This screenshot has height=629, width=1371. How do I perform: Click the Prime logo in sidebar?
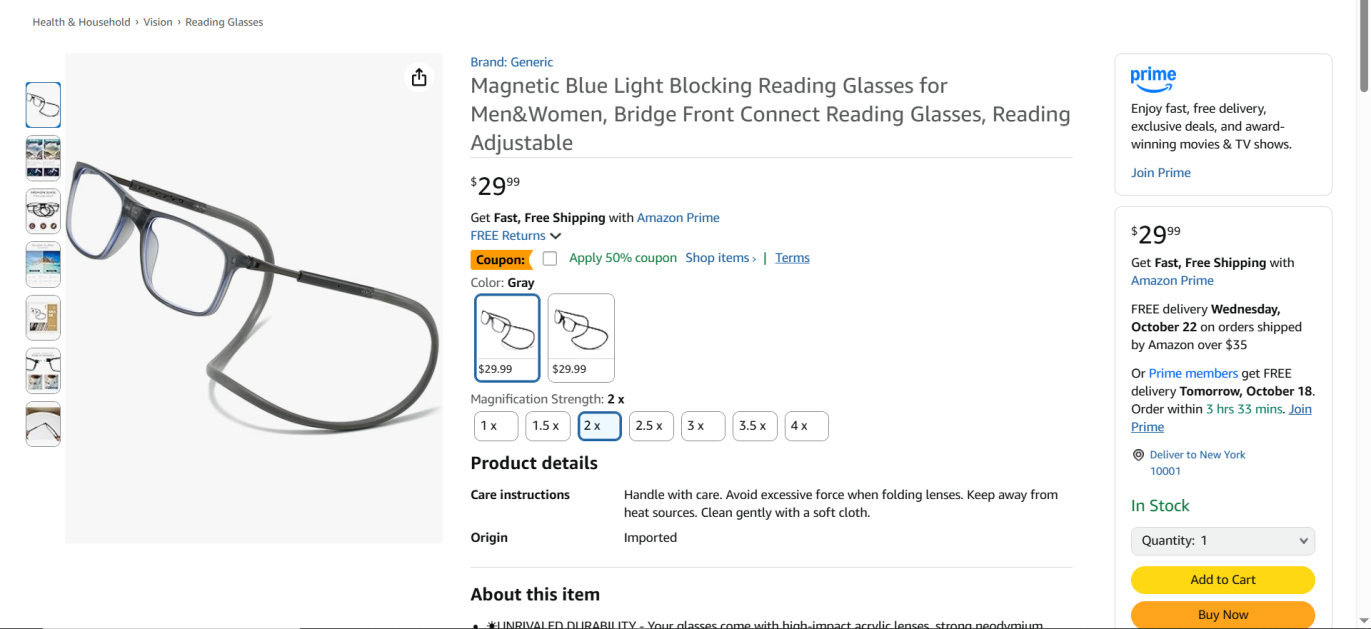pyautogui.click(x=1153, y=78)
